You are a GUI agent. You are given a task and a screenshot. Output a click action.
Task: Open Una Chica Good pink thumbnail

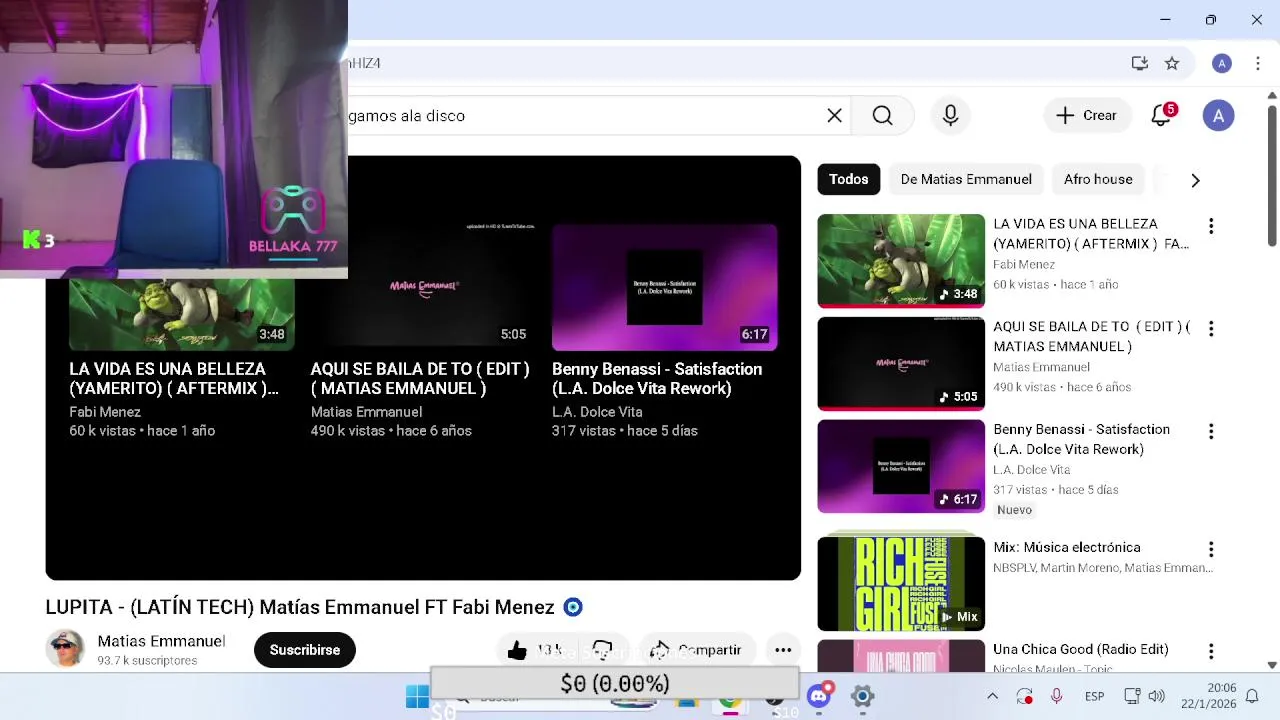[901, 656]
